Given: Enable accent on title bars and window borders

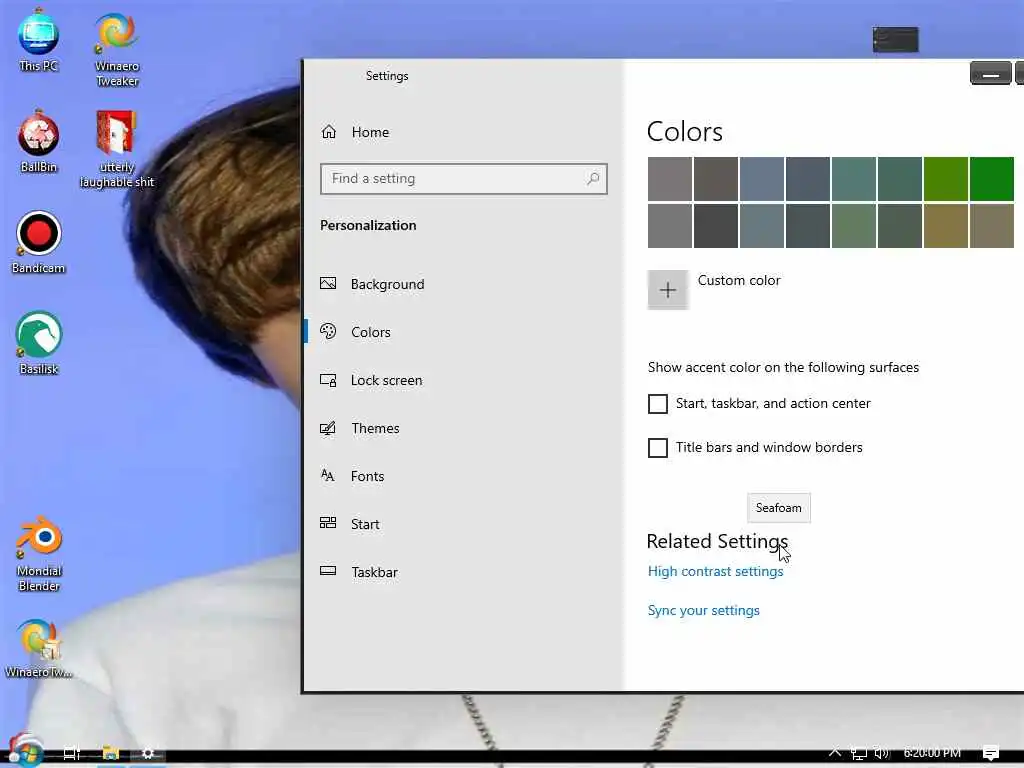Looking at the screenshot, I should (x=658, y=448).
